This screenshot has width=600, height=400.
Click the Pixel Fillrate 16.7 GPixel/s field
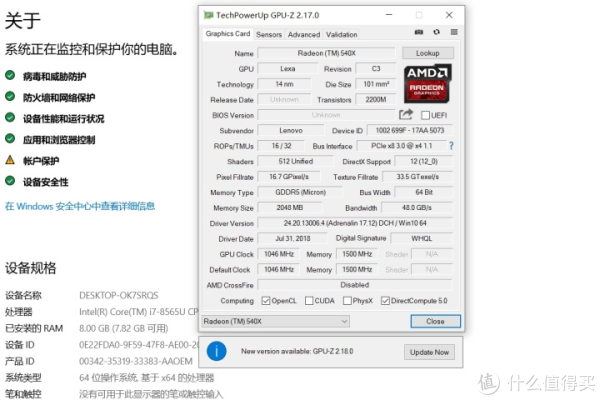coord(289,176)
